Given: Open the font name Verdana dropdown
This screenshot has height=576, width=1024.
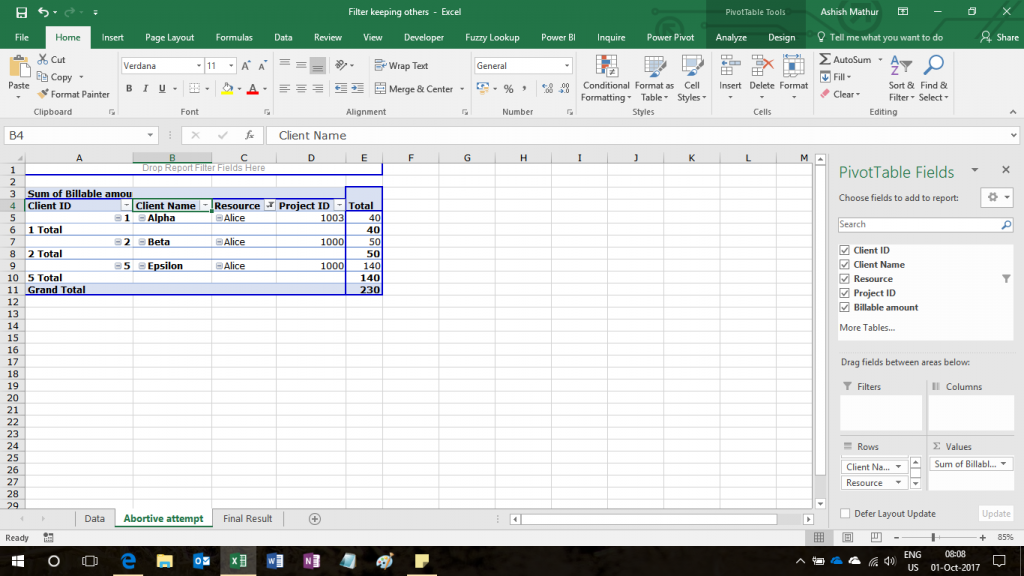Looking at the screenshot, I should (x=199, y=66).
